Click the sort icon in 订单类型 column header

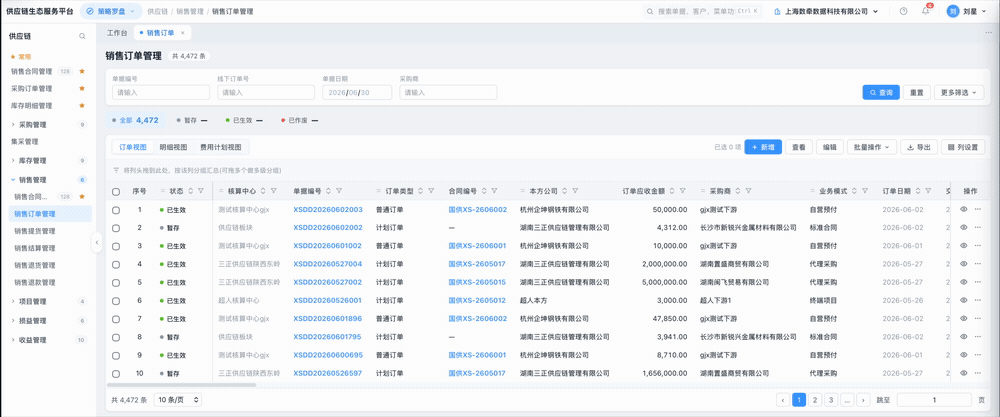coord(421,191)
